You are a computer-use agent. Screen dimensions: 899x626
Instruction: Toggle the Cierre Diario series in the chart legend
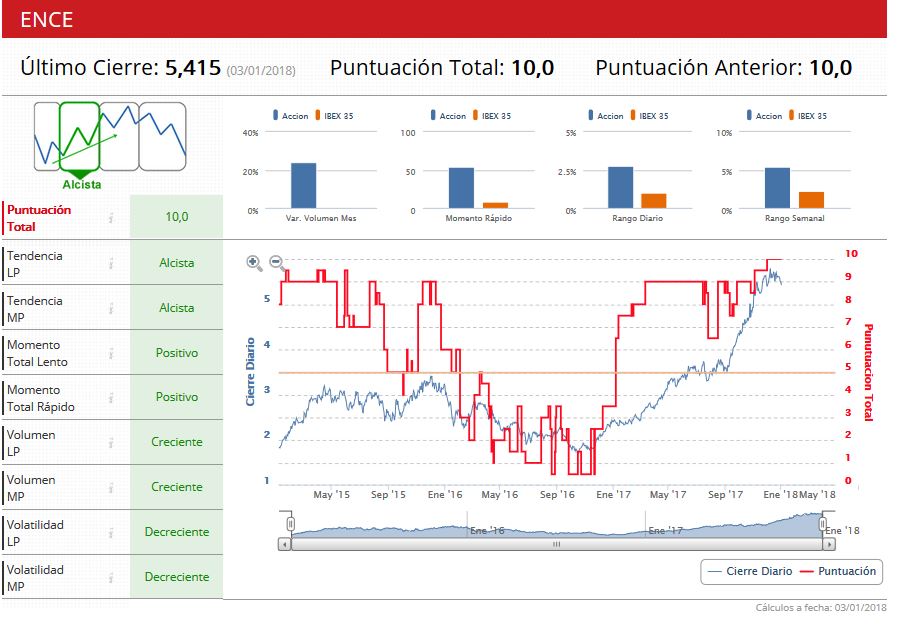point(751,571)
